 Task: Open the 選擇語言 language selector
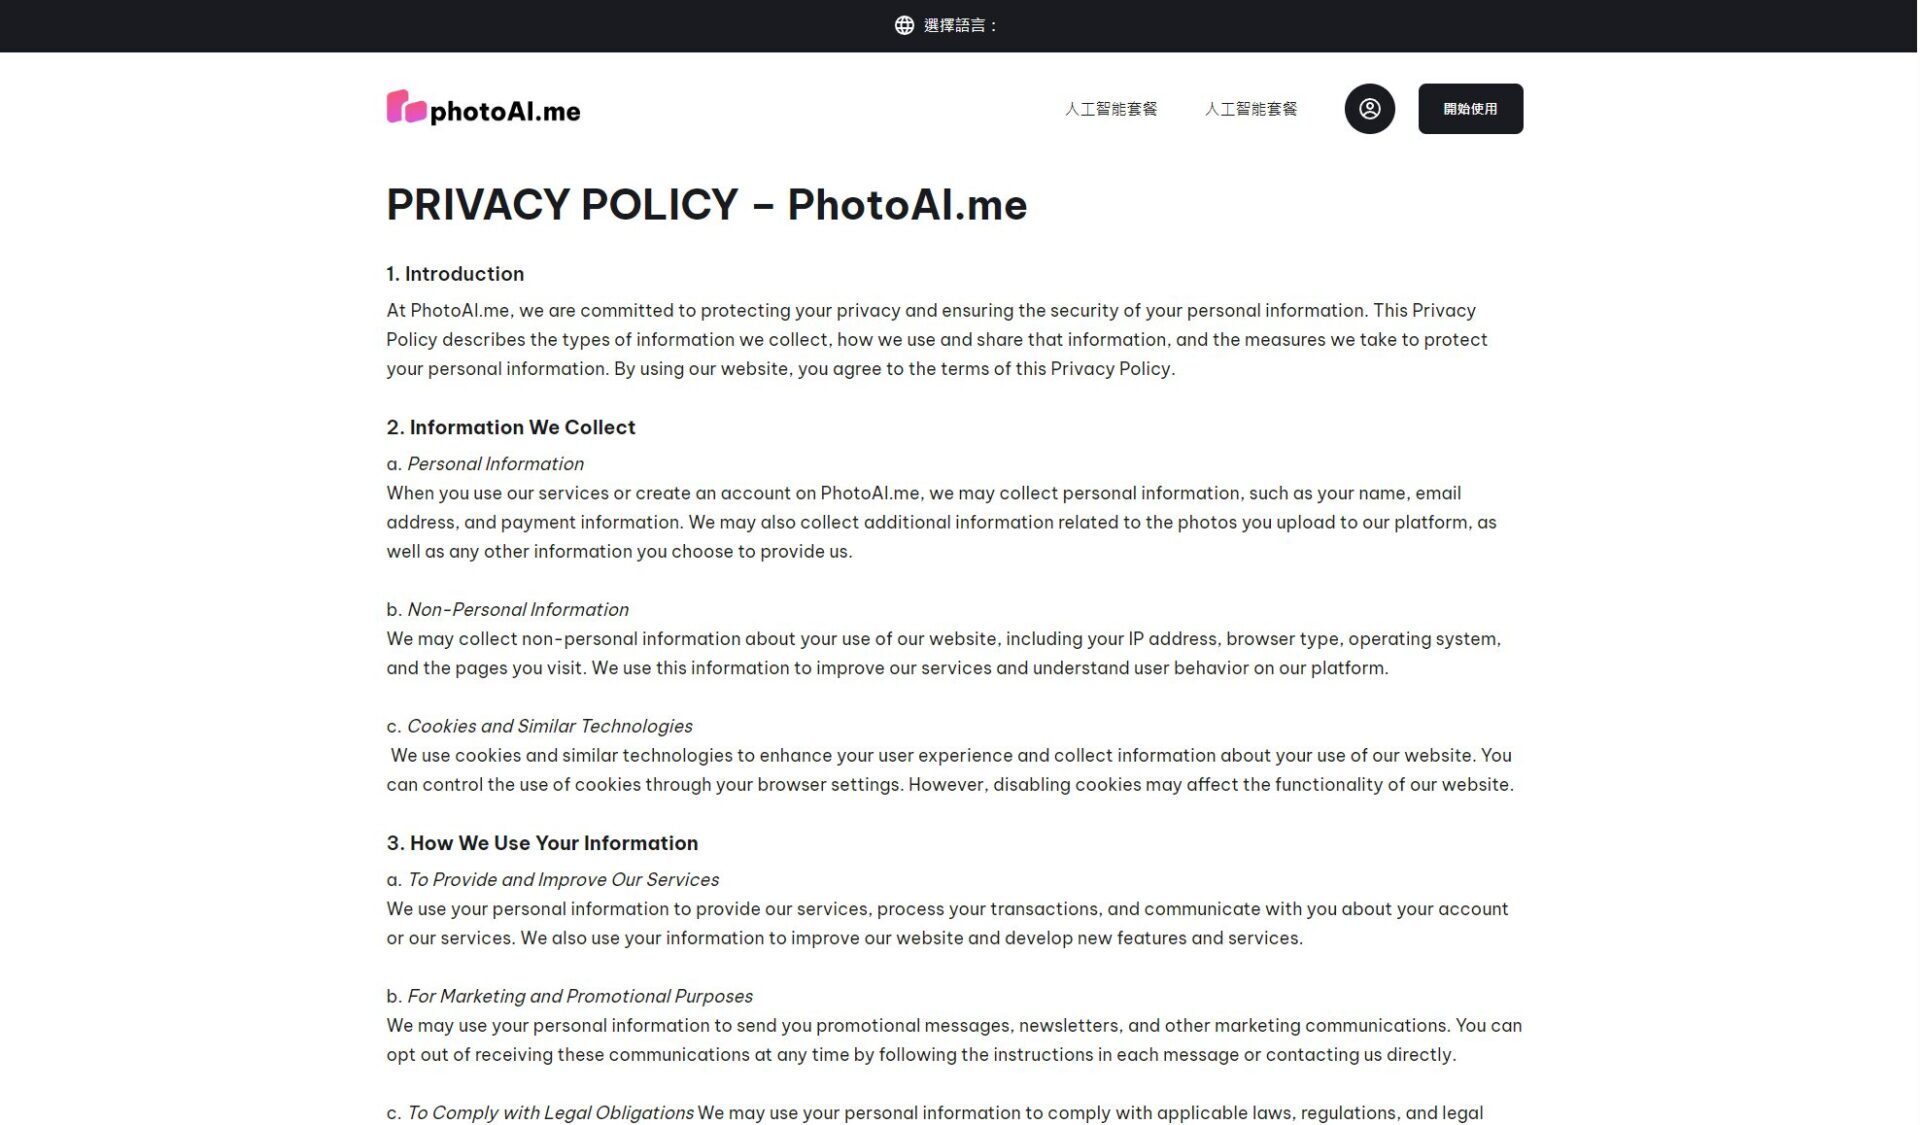pos(960,25)
